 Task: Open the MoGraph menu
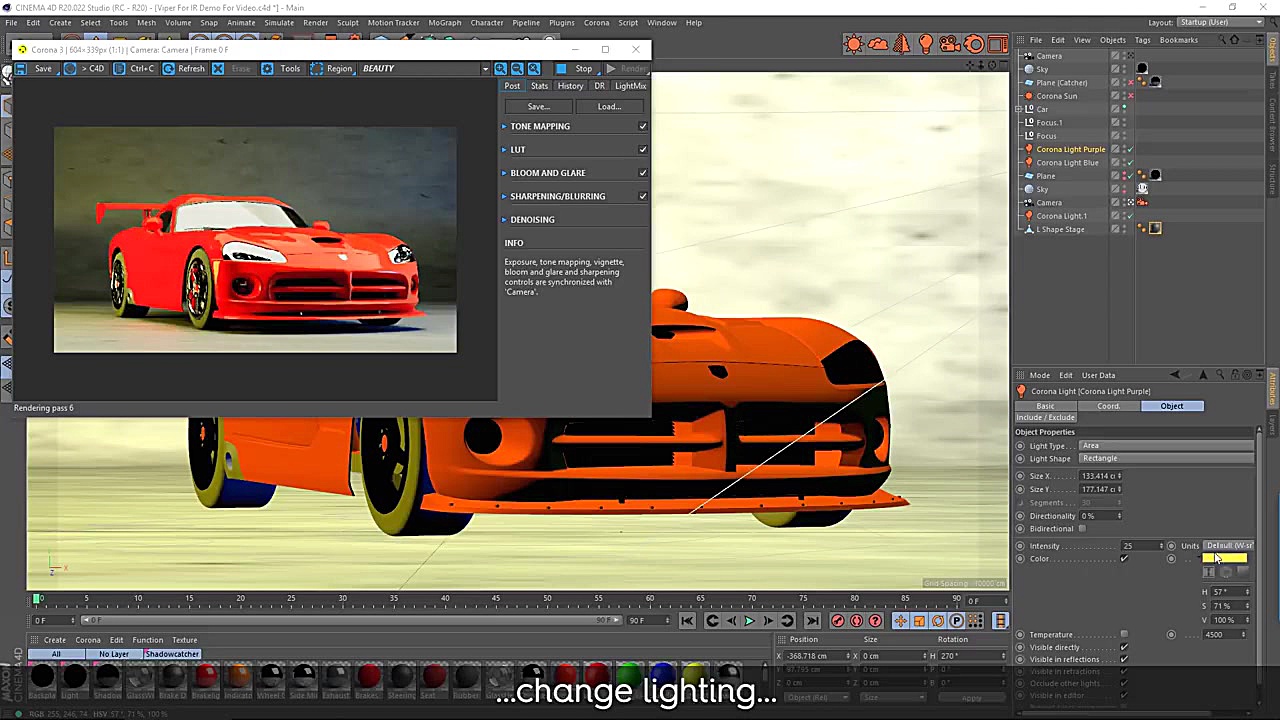coord(444,22)
